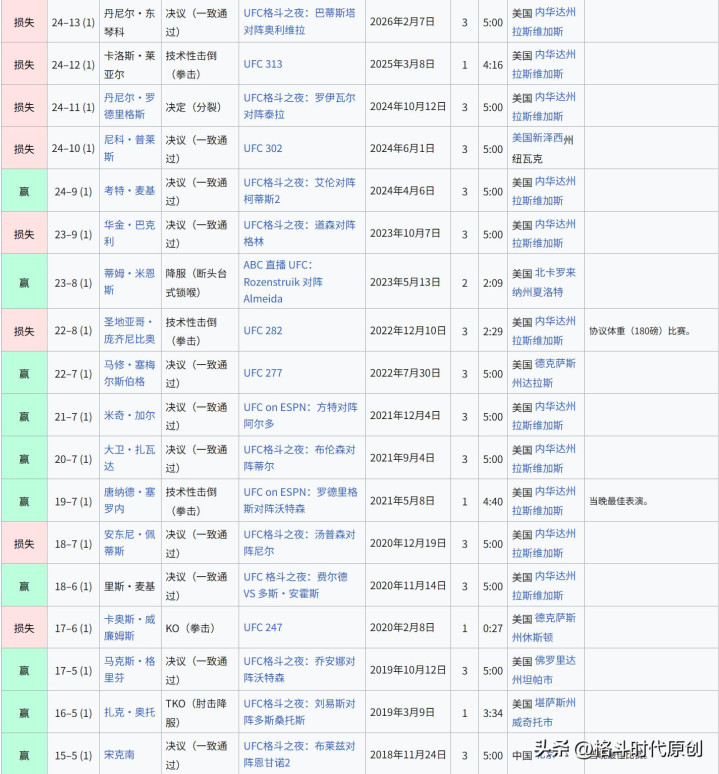Open UFC格斗之夜：罗伊瓦尔对阵泰拉 event link
This screenshot has height=774, width=719.
tap(299, 106)
